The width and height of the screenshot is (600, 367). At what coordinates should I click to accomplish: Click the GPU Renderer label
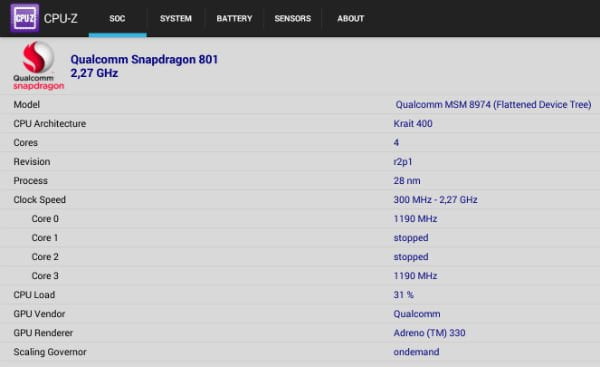43,333
